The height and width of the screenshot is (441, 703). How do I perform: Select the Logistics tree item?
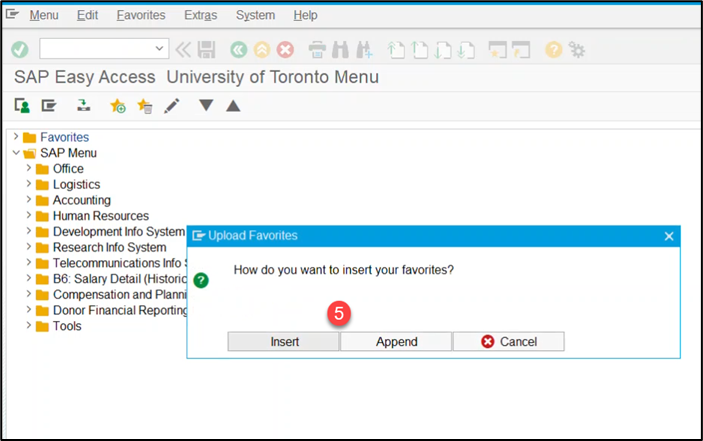point(77,184)
